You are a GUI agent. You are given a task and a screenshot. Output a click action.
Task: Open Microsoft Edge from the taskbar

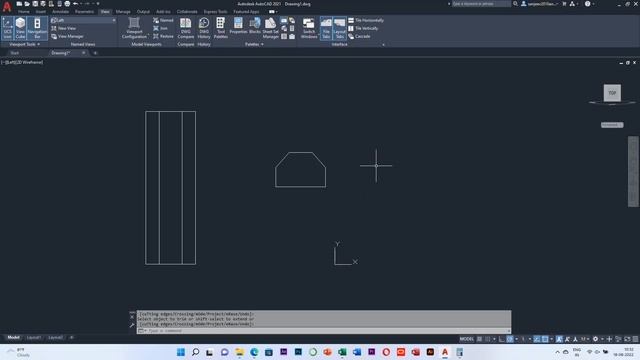pos(254,352)
